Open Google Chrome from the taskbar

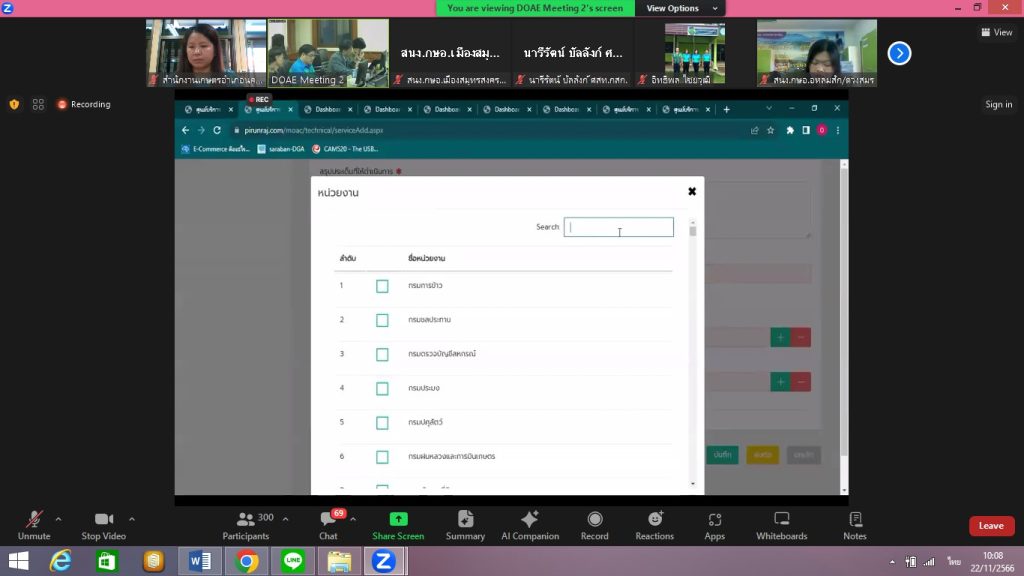246,561
